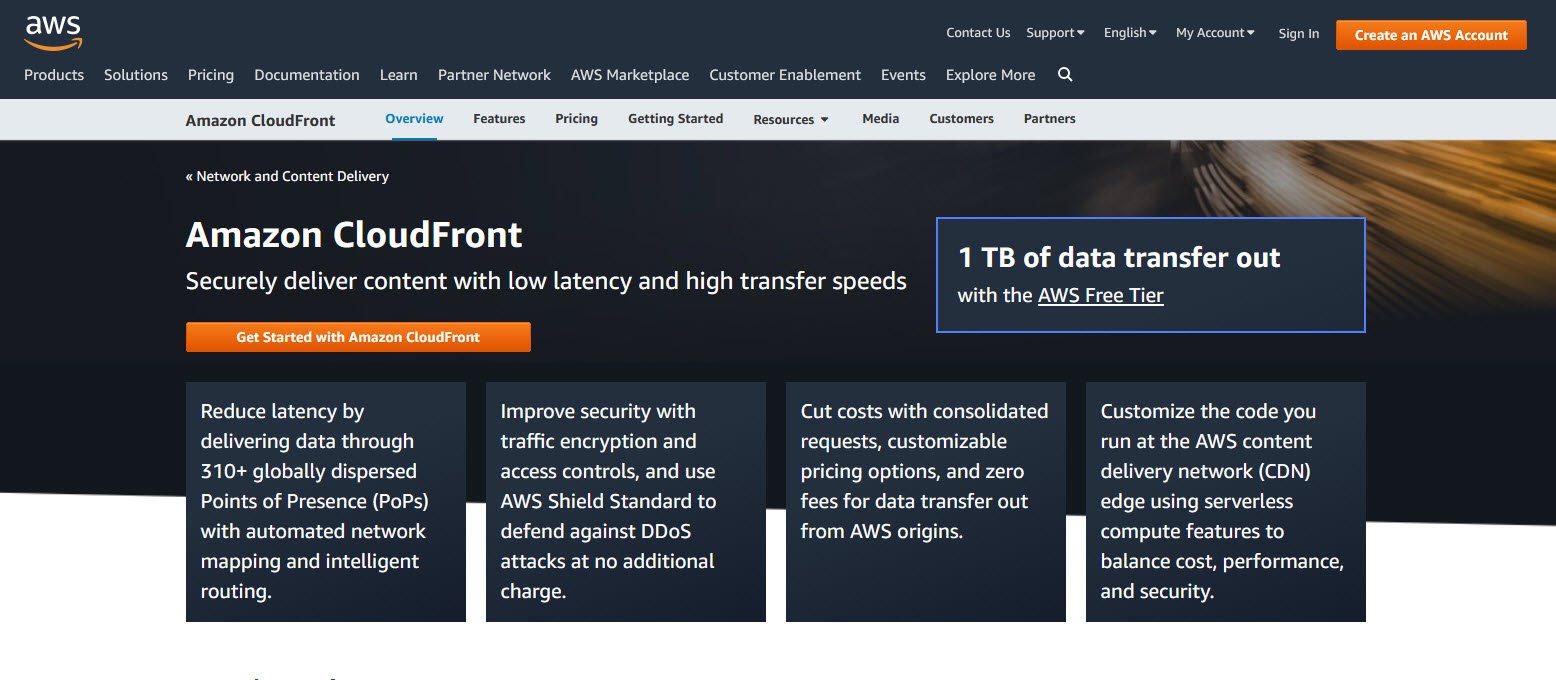Switch to the Overview tab
Viewport: 1556px width, 680px height.
coord(414,119)
